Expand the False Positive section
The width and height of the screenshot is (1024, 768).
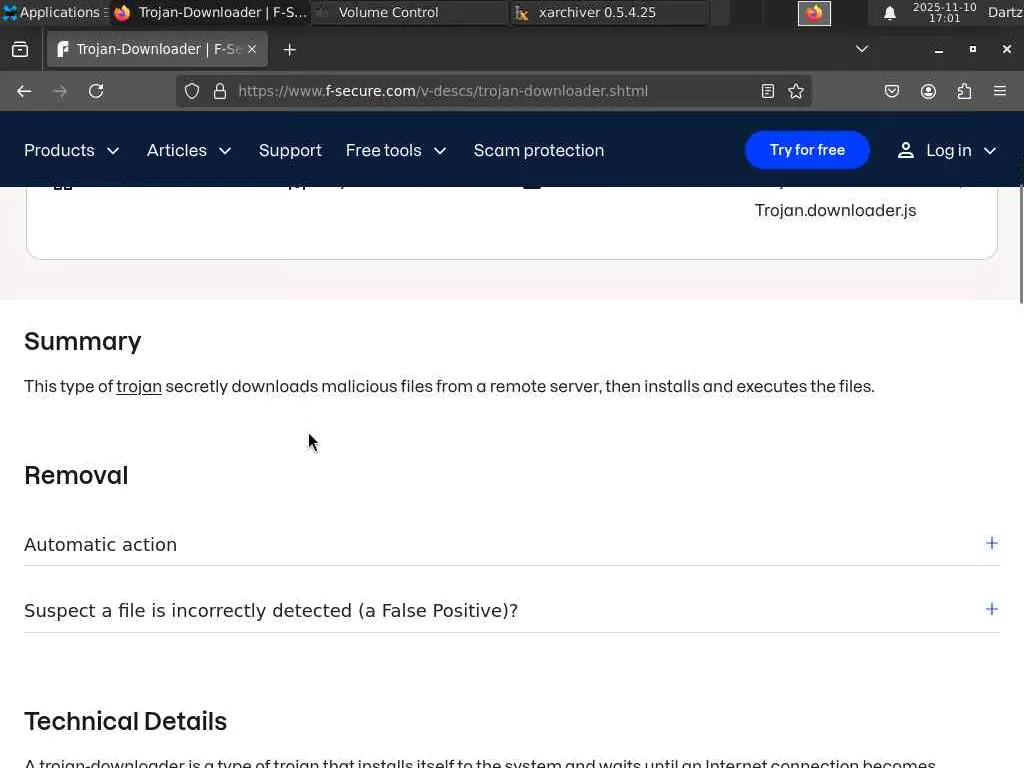[991, 609]
